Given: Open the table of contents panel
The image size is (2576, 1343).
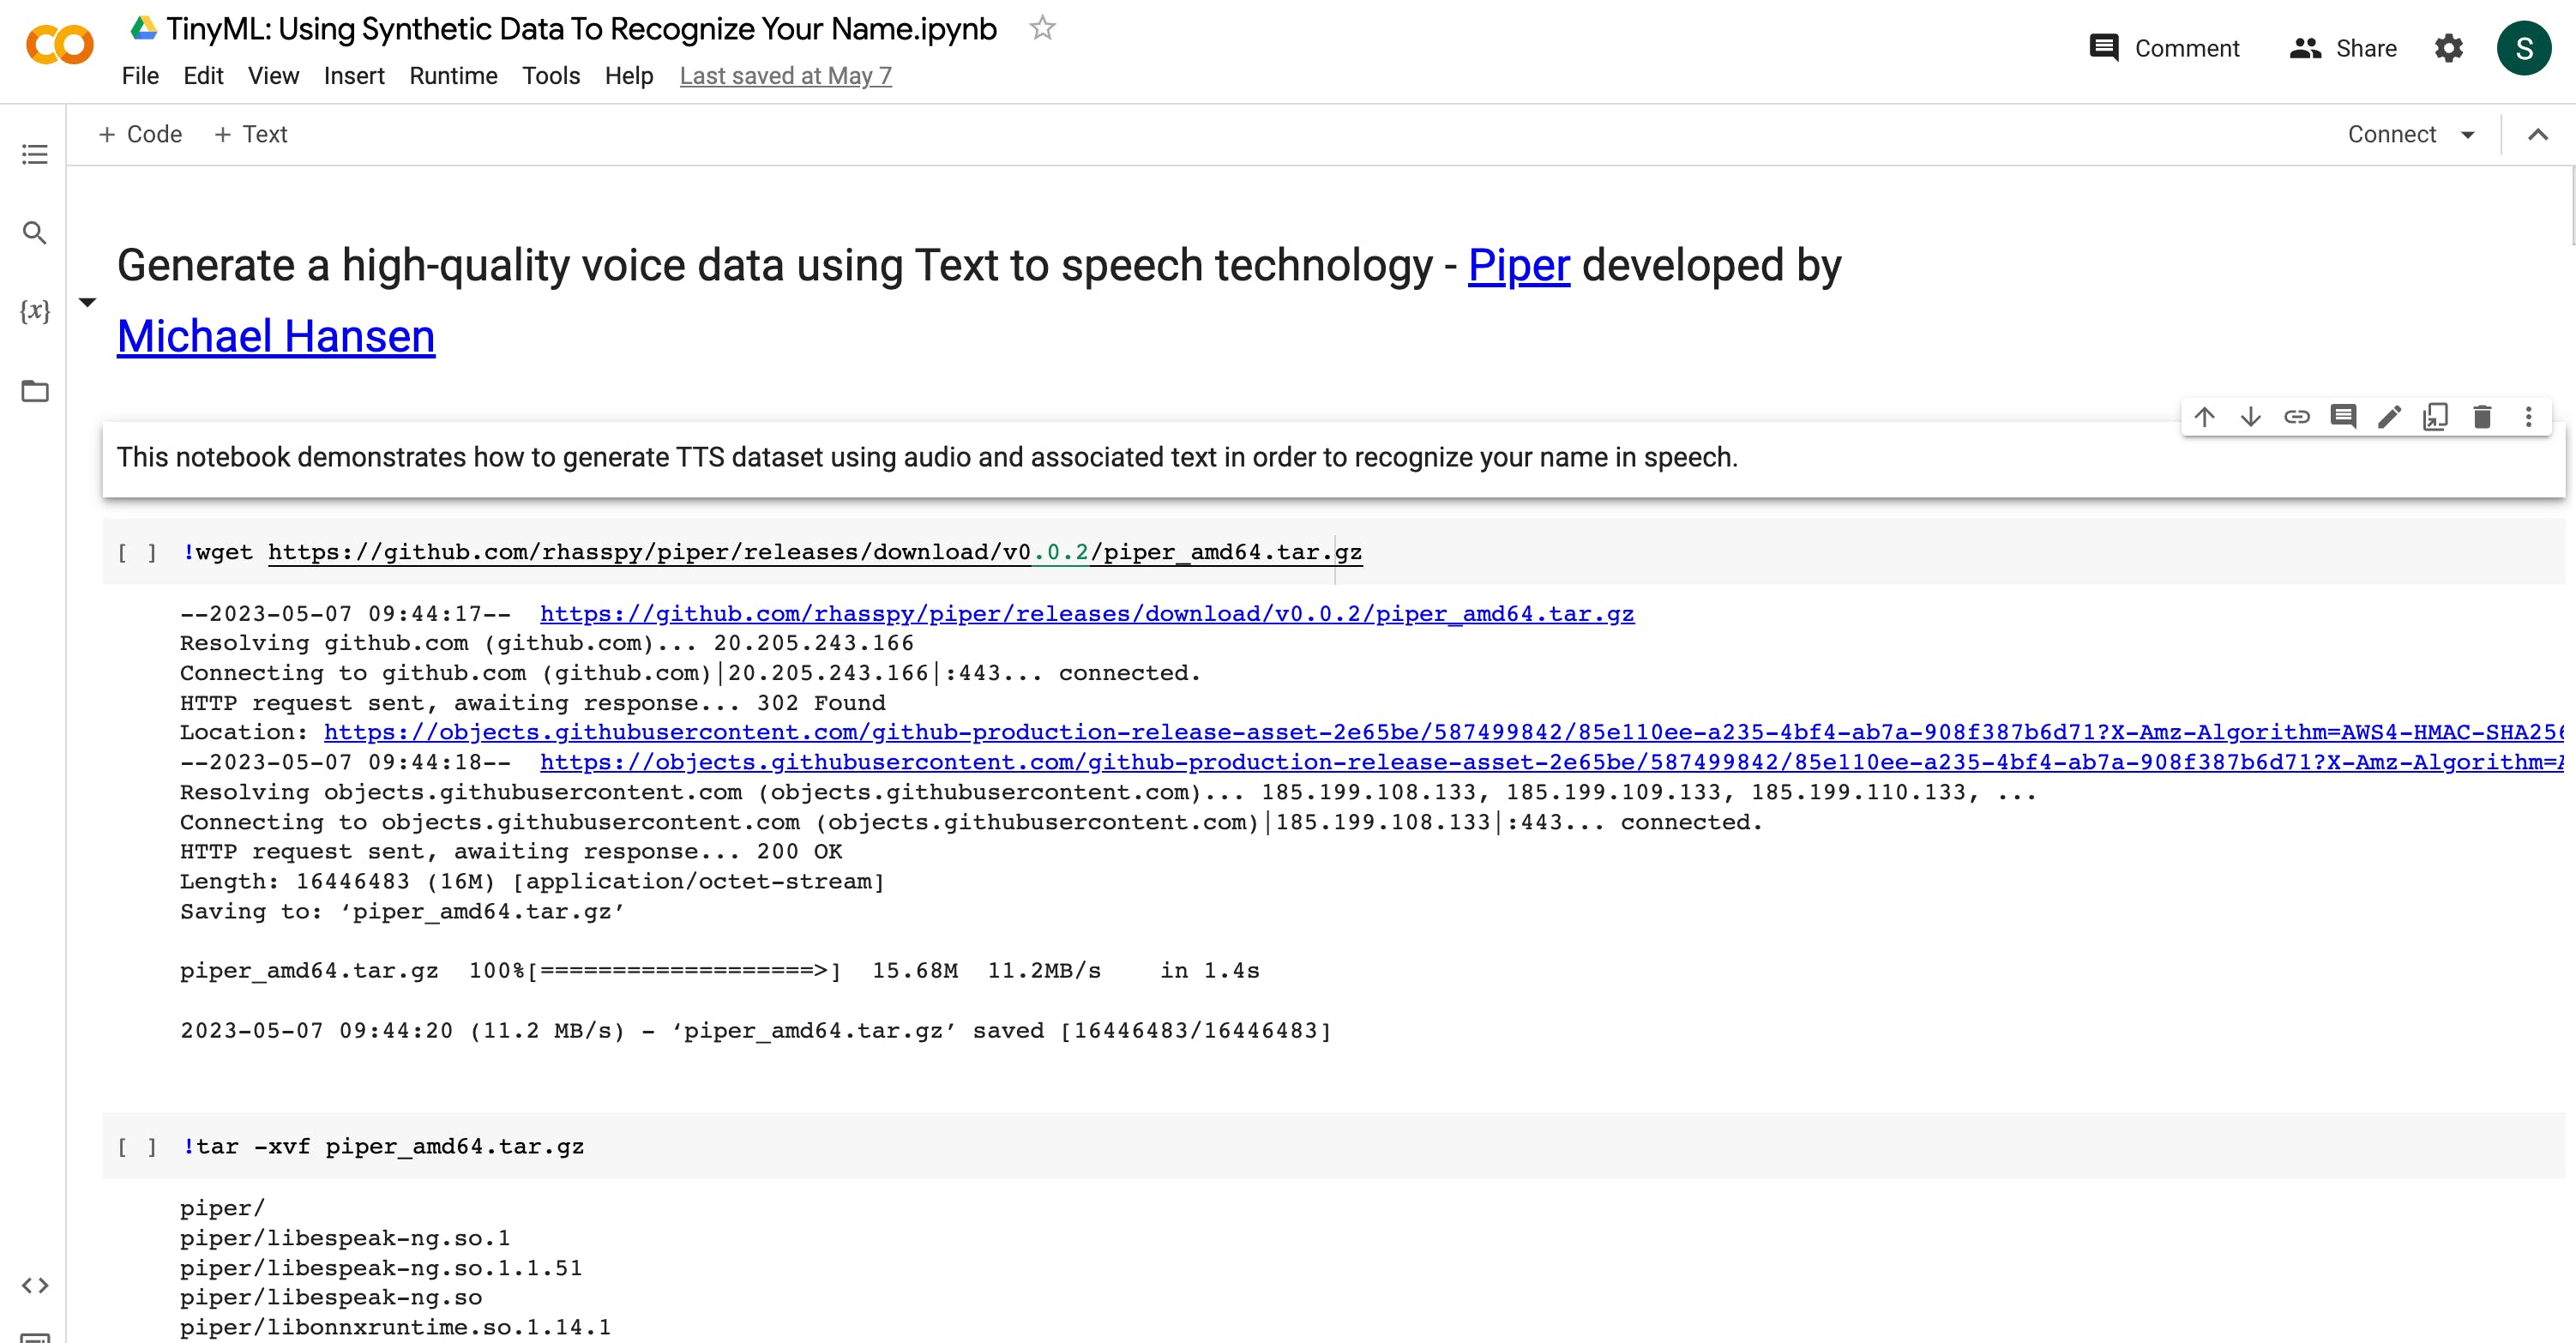Looking at the screenshot, I should point(35,154).
